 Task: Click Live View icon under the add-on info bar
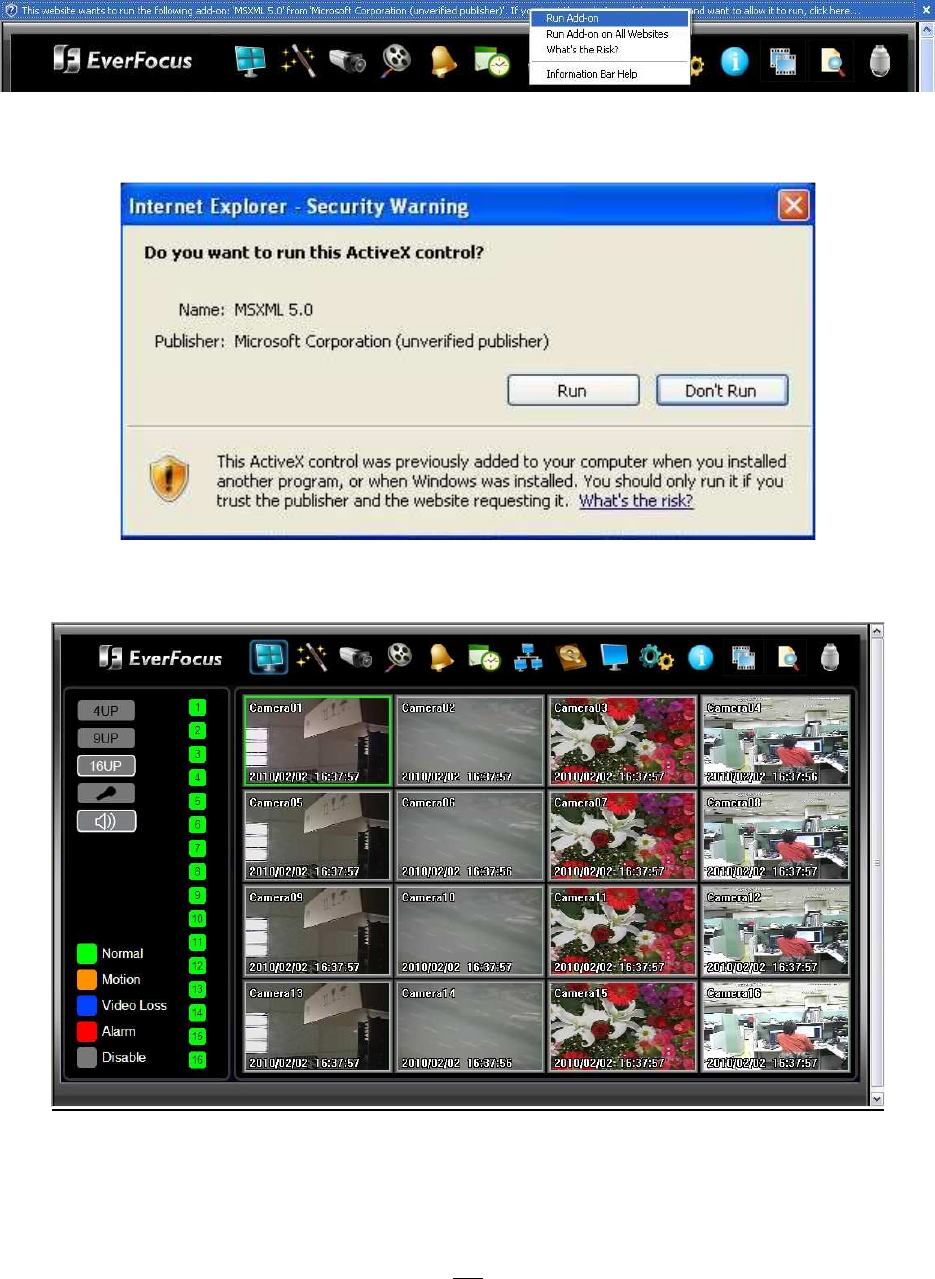(x=250, y=62)
